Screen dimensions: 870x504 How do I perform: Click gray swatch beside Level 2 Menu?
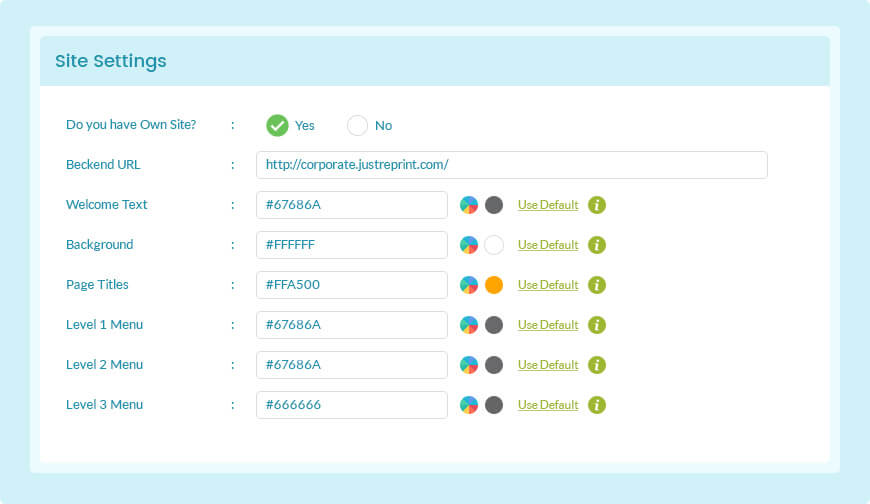tap(494, 365)
